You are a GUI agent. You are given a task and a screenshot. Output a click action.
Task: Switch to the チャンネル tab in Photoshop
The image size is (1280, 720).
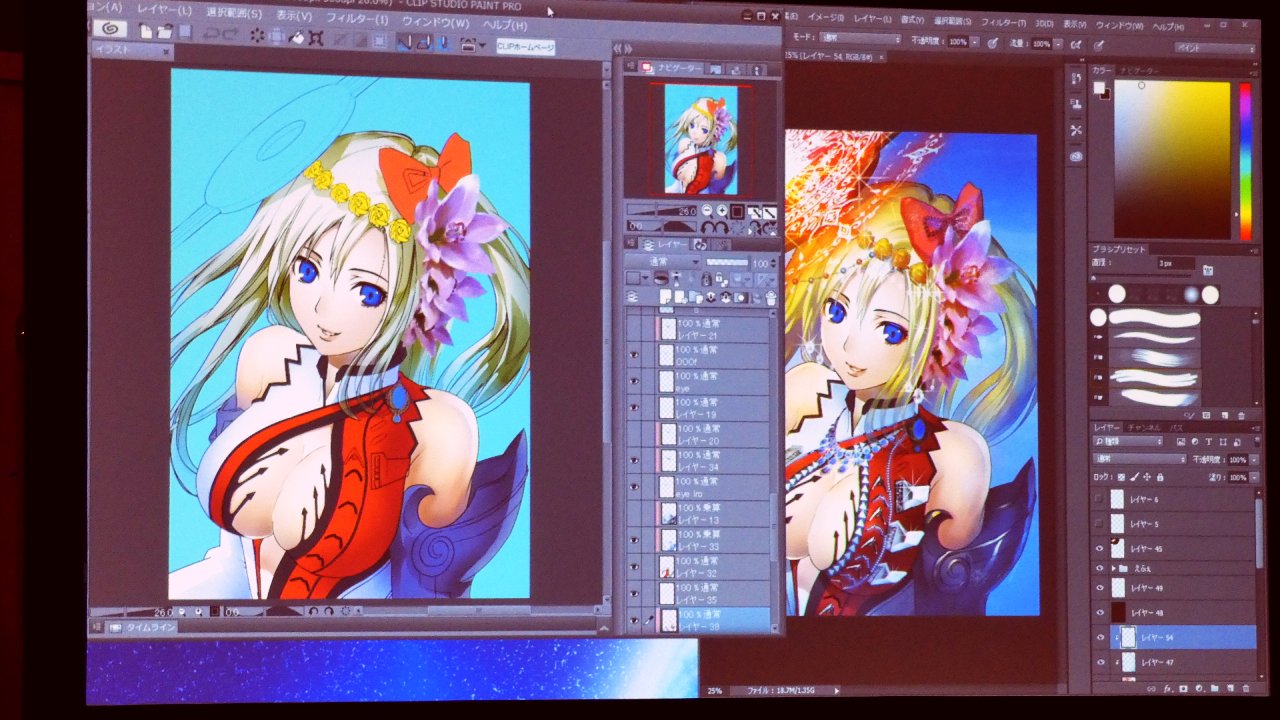pos(1143,428)
